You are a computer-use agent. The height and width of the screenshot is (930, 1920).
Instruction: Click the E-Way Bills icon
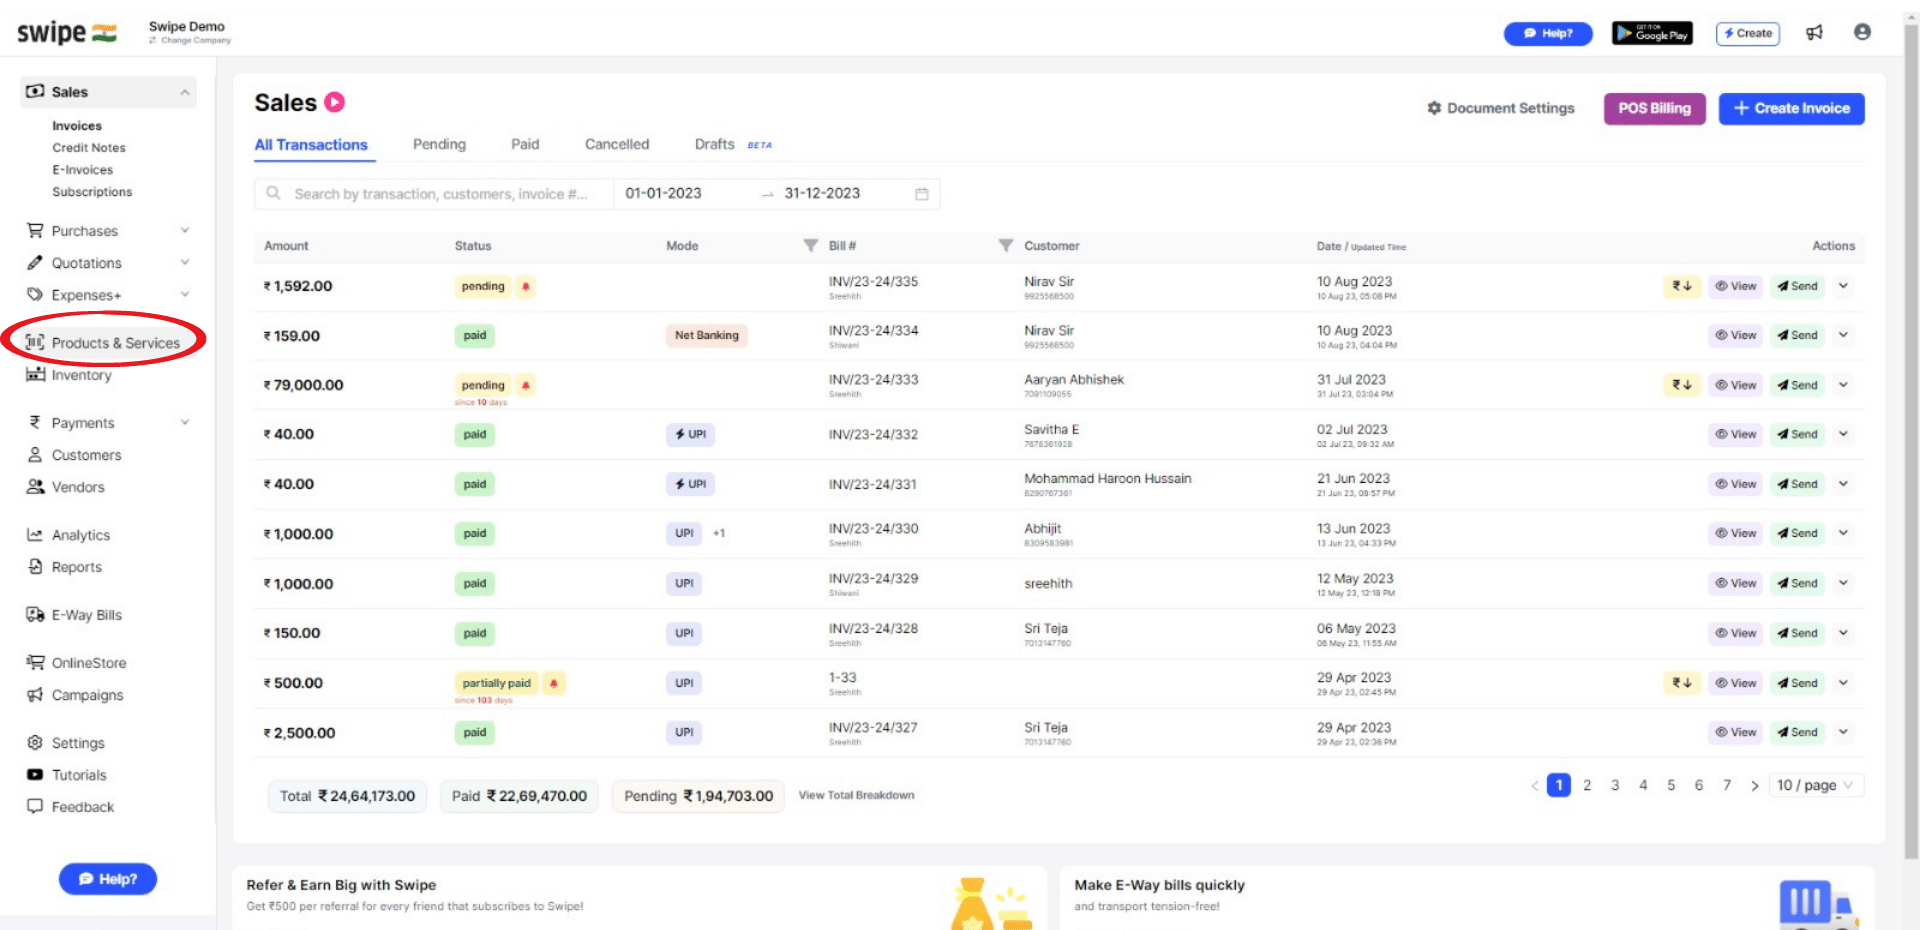coord(35,614)
